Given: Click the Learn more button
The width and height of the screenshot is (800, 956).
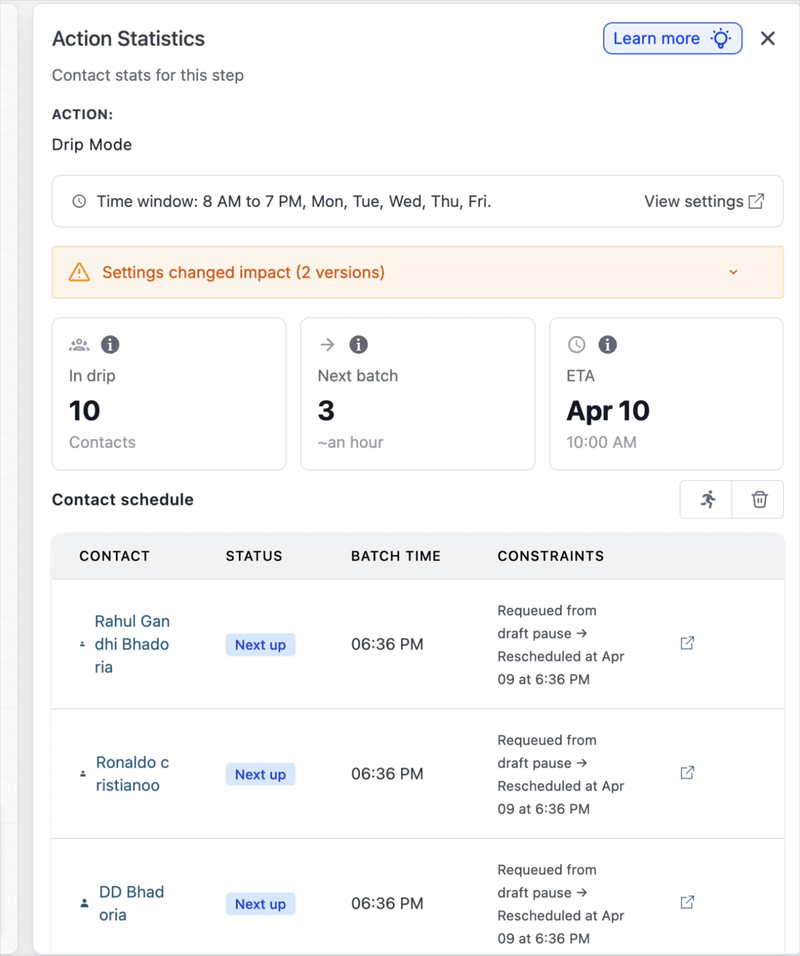Looking at the screenshot, I should 672,38.
